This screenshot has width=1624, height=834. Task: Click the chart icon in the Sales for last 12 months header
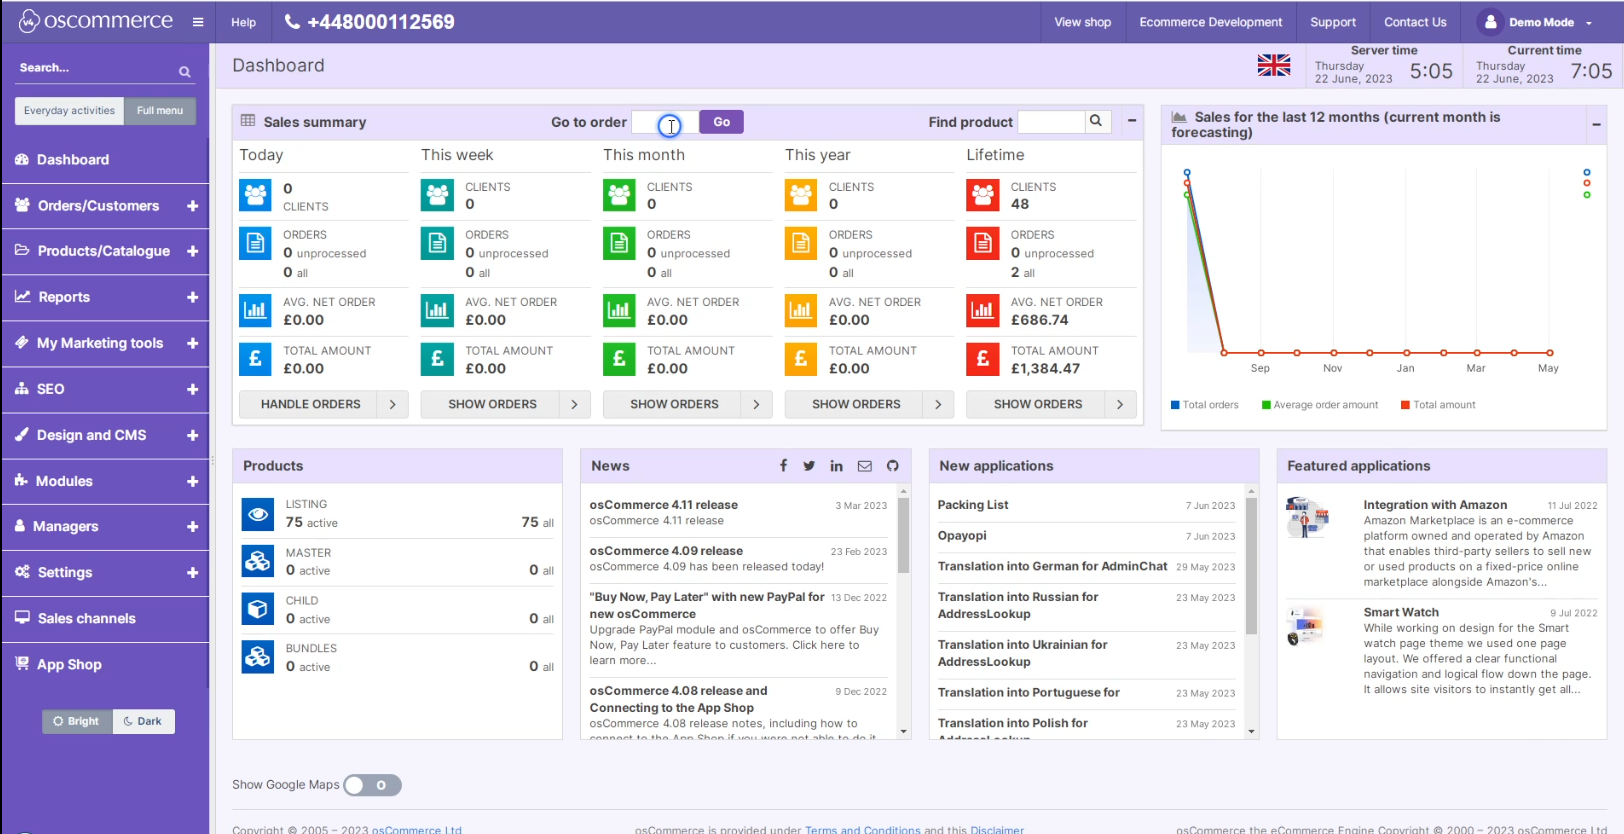point(1179,117)
